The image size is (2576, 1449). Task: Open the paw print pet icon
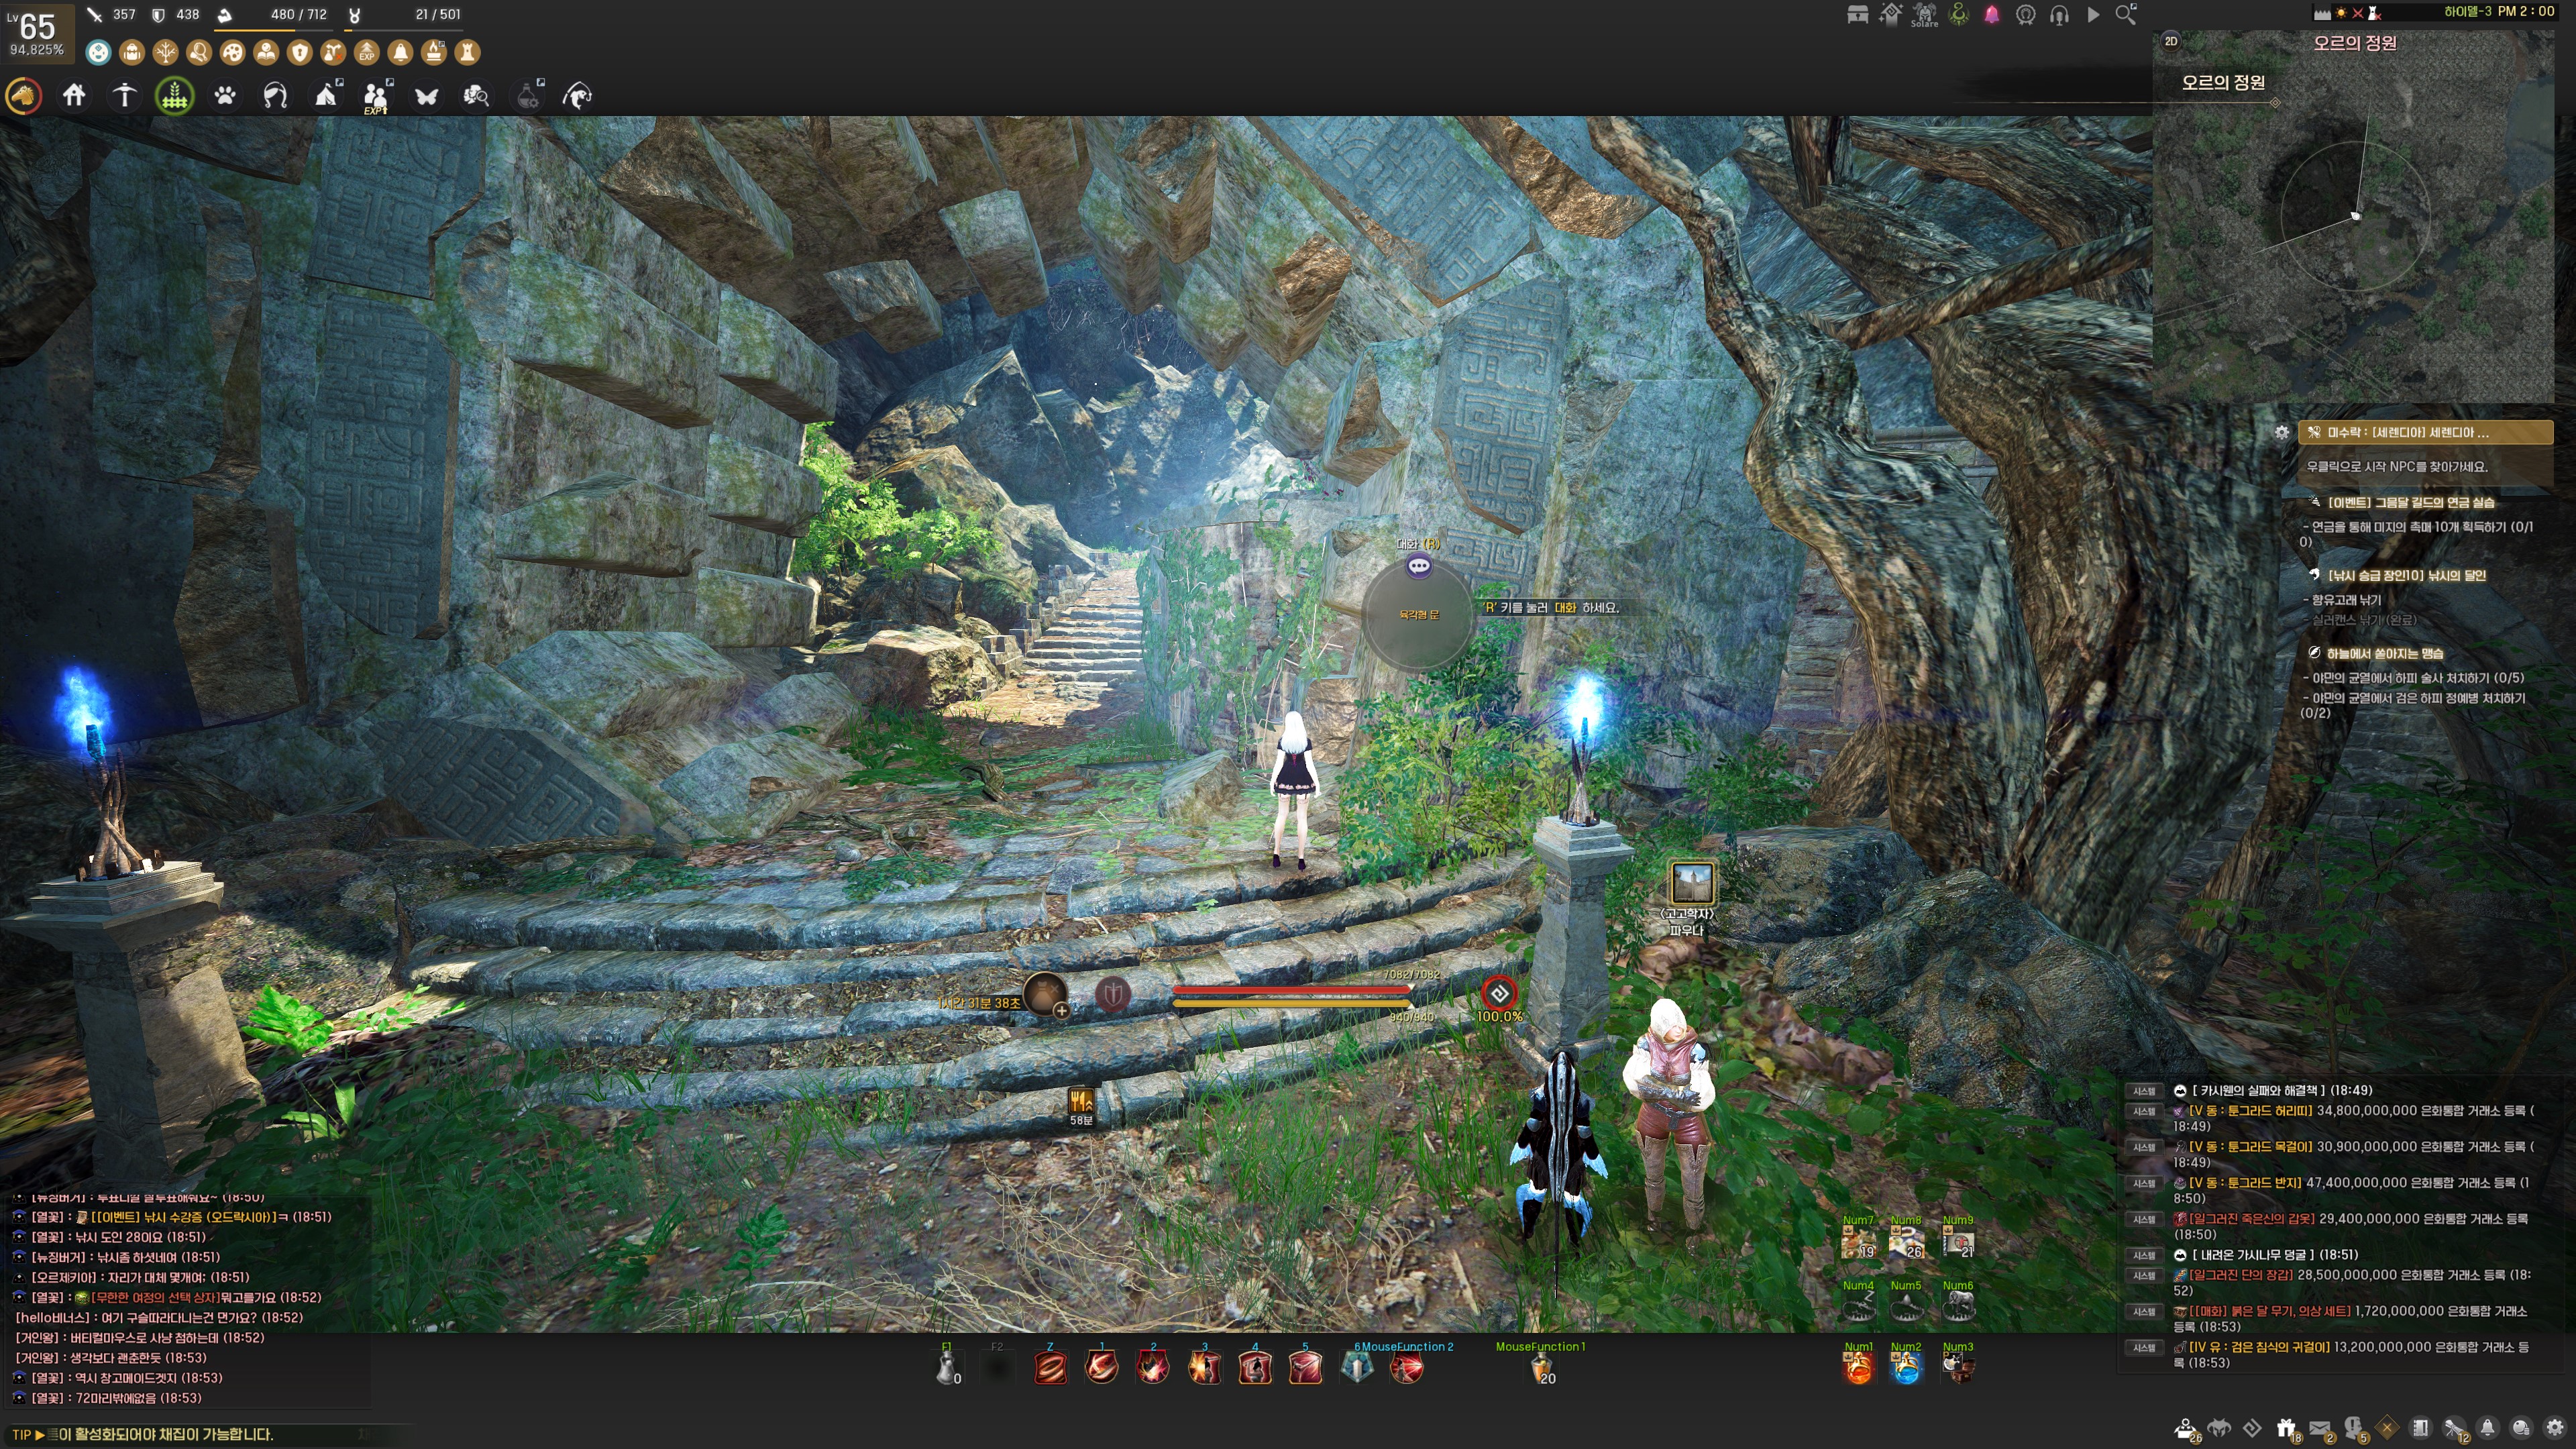click(225, 96)
